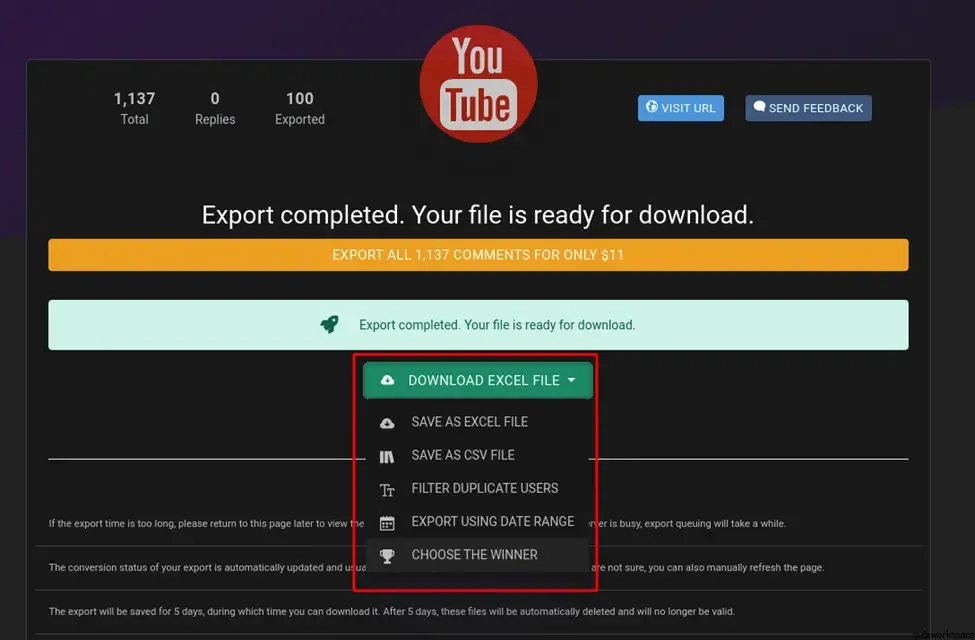Open the Send Feedback button
The width and height of the screenshot is (975, 640).
click(808, 108)
